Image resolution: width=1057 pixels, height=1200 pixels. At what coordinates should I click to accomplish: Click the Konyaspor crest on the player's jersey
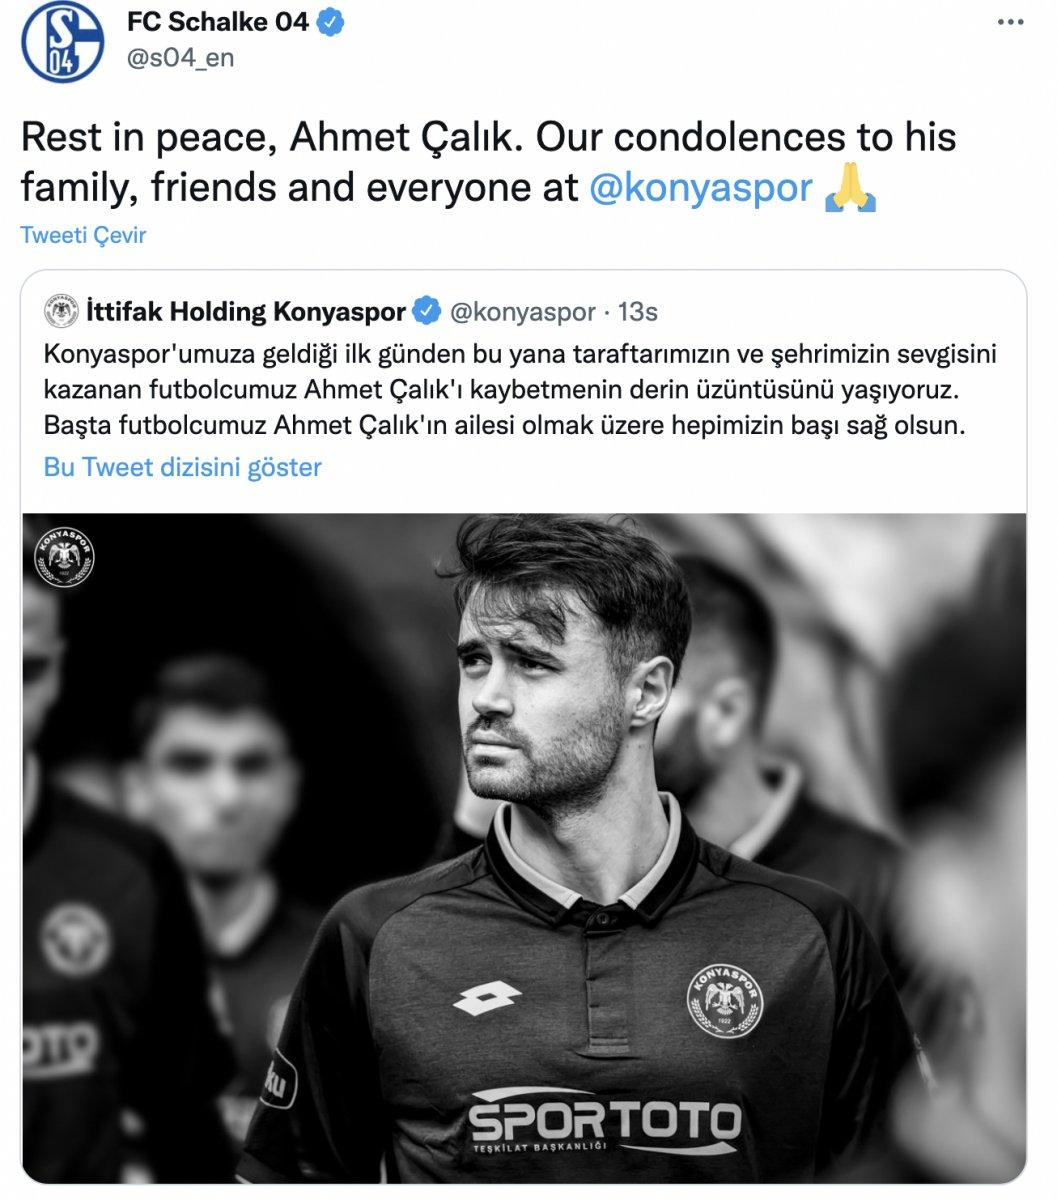pos(725,1000)
